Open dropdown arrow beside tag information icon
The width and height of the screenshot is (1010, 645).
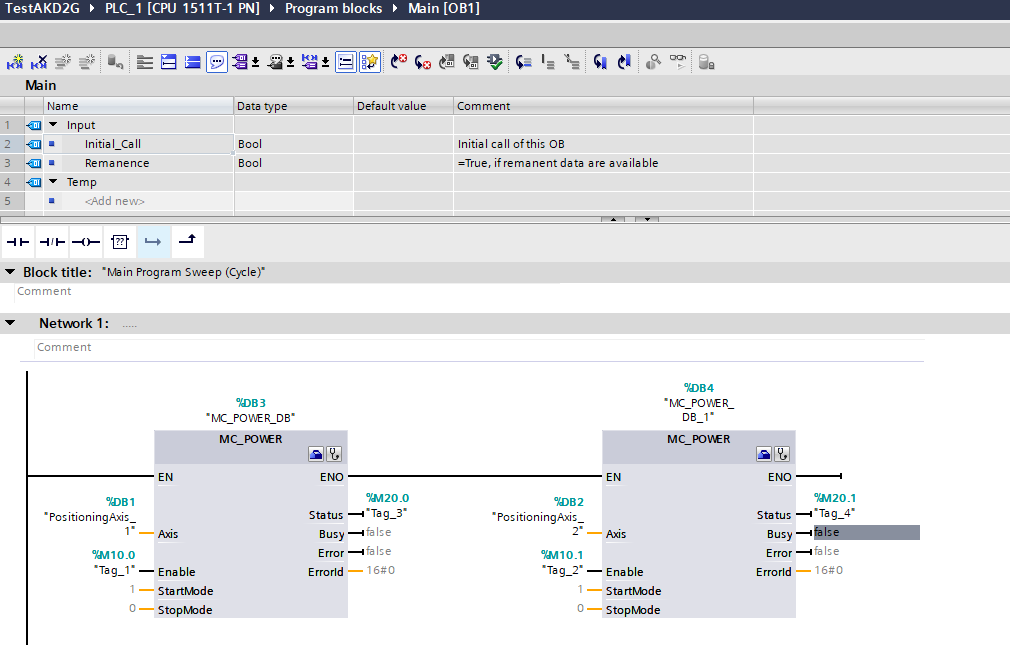[291, 62]
